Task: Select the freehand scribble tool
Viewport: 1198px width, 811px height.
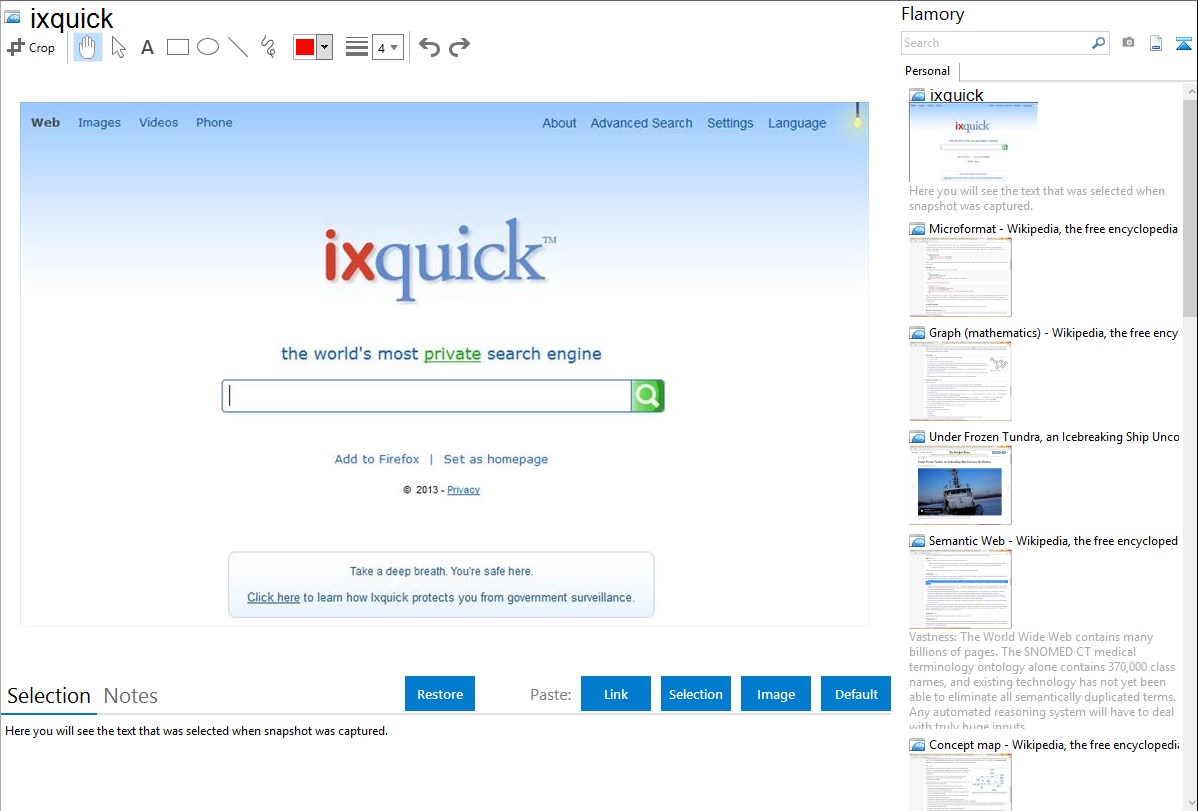Action: (x=268, y=47)
